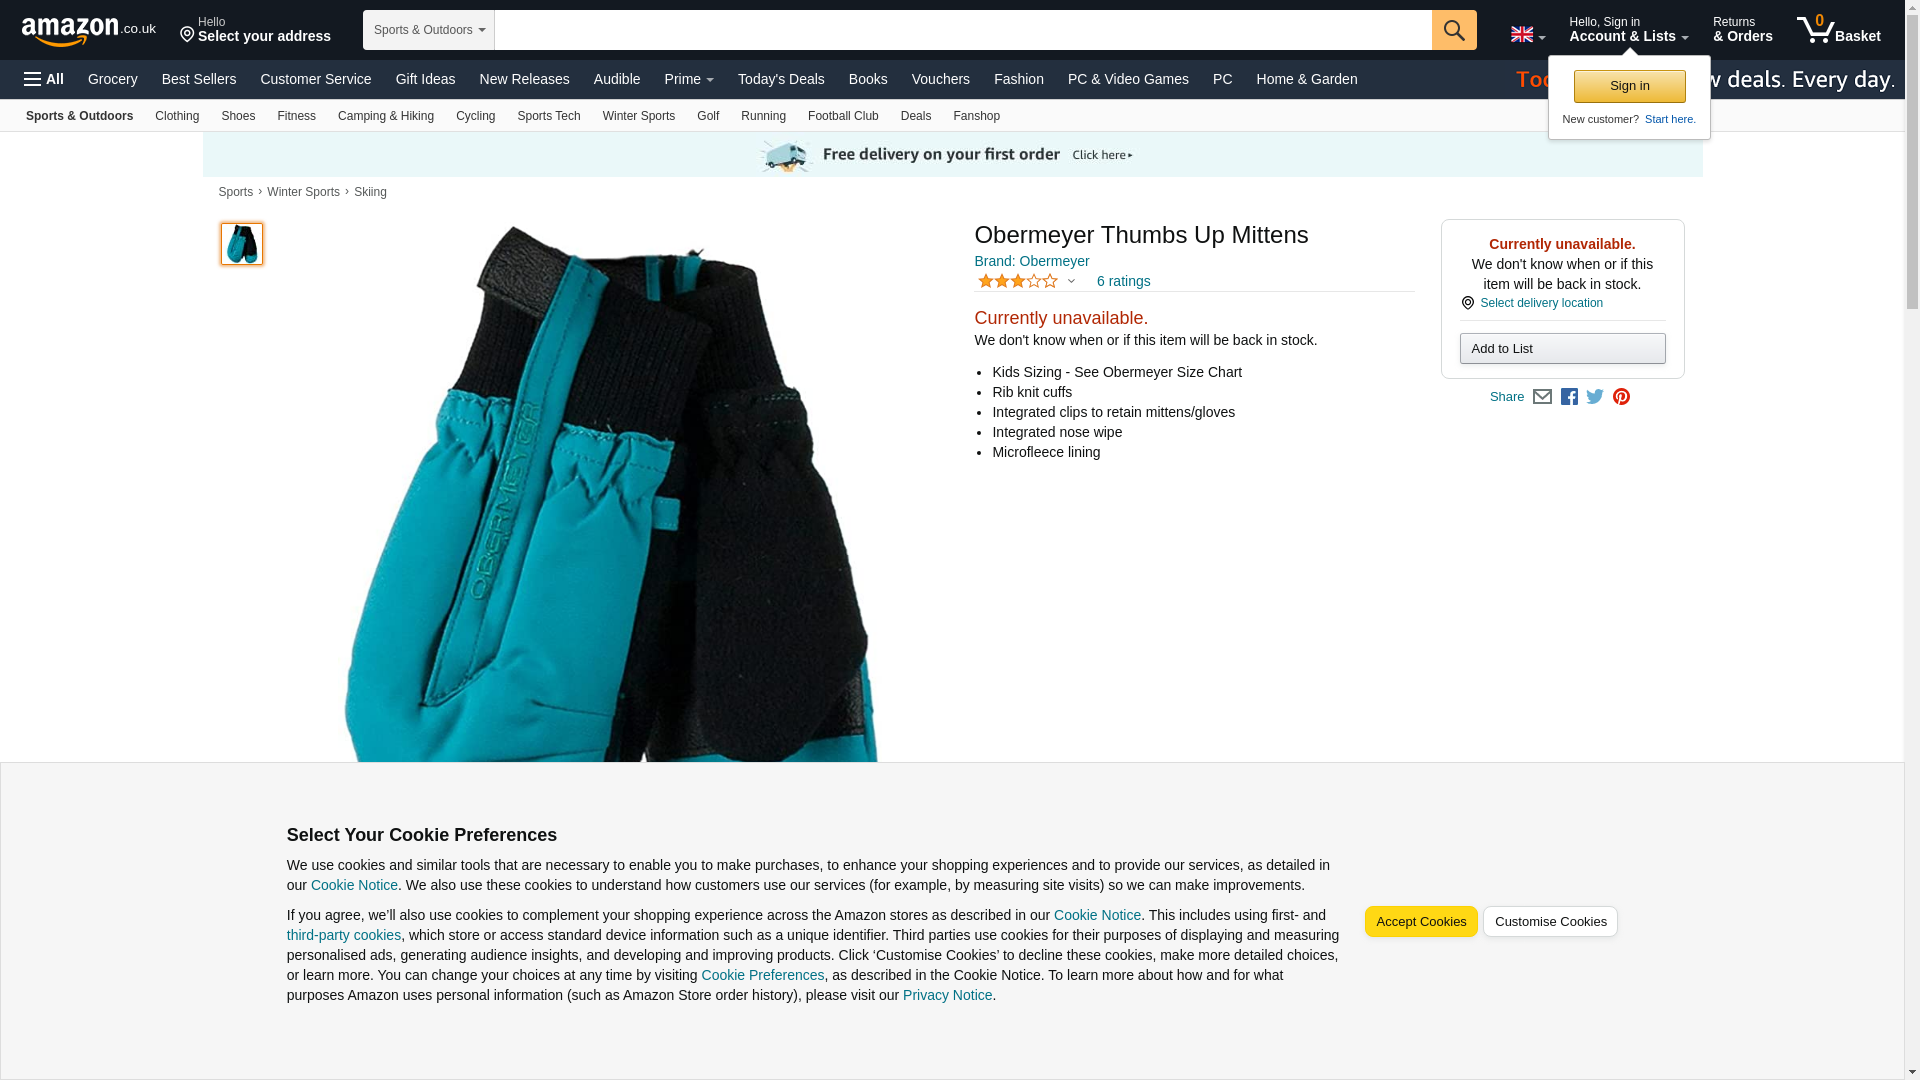Share via Pinterest icon
The width and height of the screenshot is (1920, 1080).
(x=1621, y=397)
